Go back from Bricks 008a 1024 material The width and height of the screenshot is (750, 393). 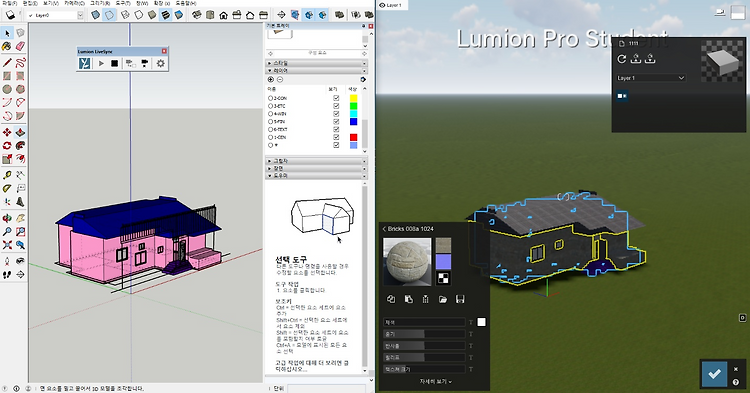[x=384, y=229]
